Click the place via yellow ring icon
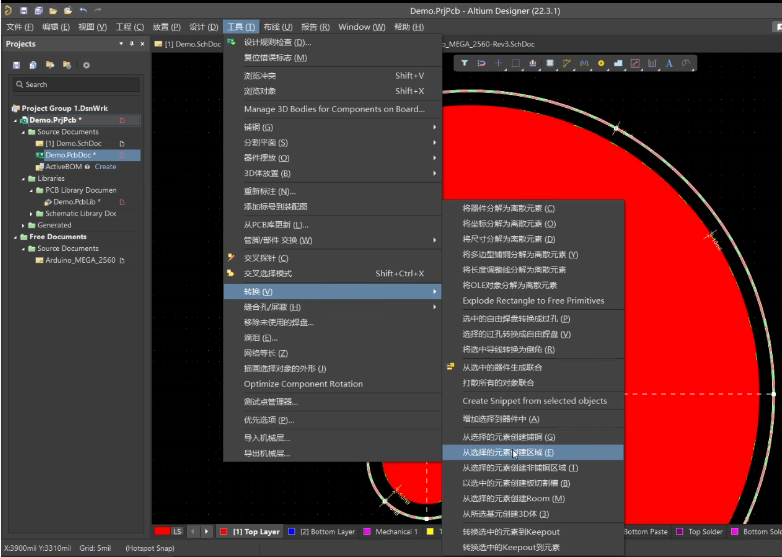 click(x=601, y=63)
